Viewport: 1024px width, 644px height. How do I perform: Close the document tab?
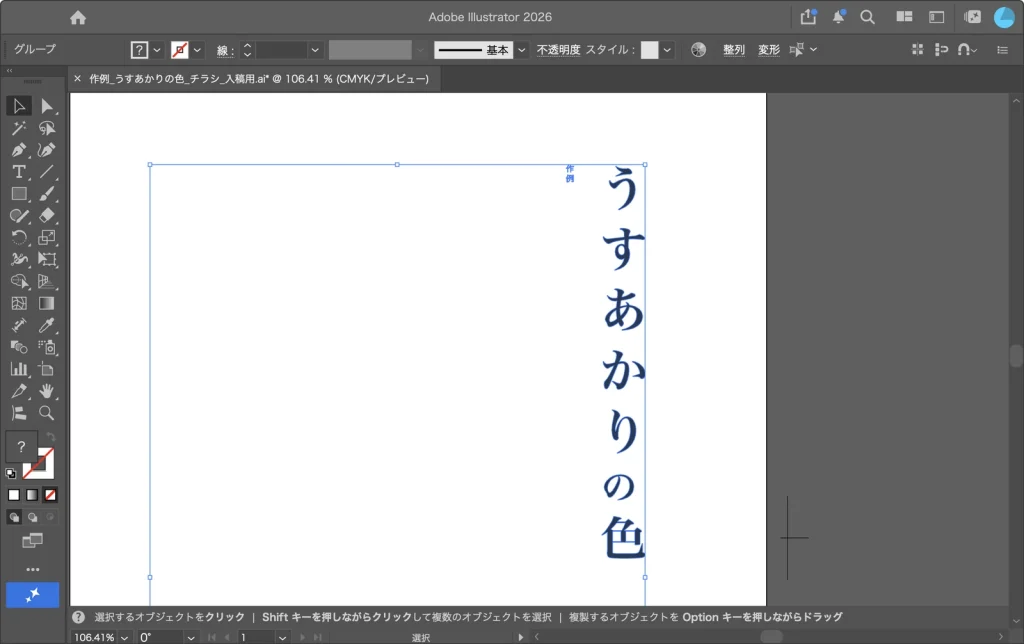(x=77, y=78)
